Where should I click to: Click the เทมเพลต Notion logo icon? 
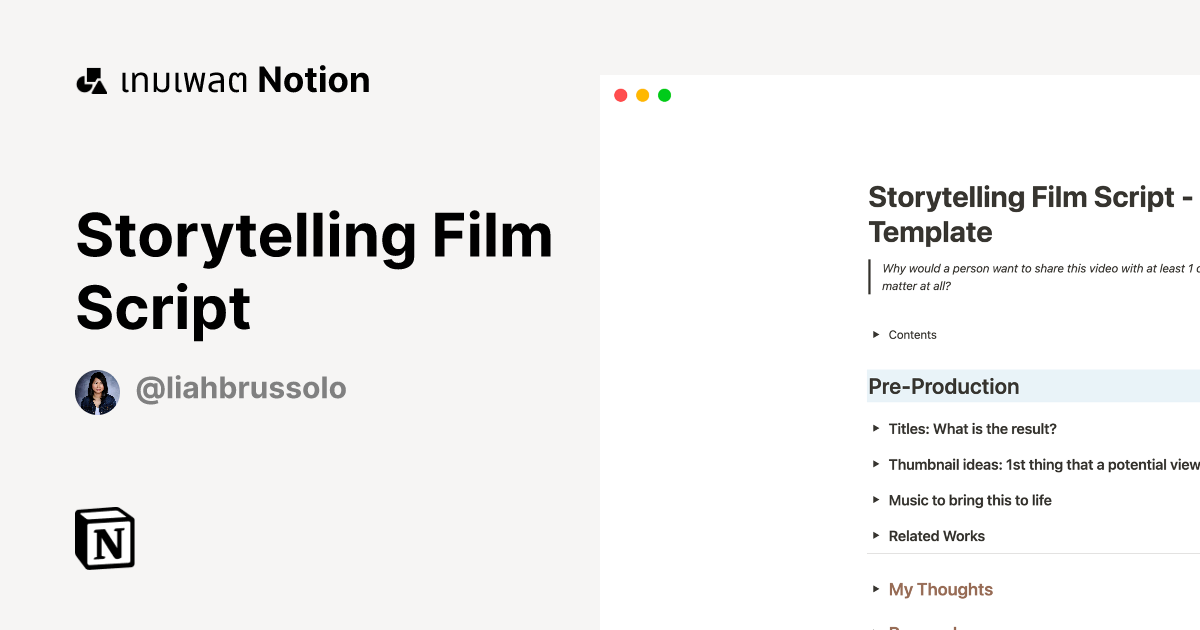[92, 79]
